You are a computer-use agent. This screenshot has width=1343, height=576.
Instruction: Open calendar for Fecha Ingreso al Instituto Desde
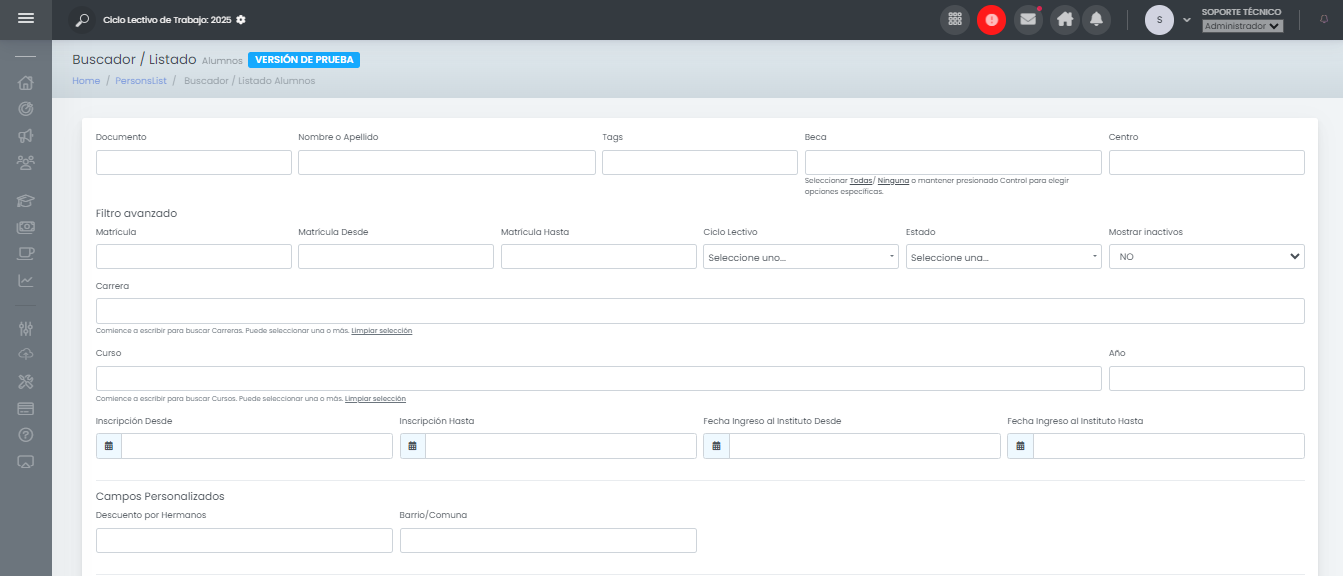click(x=716, y=446)
